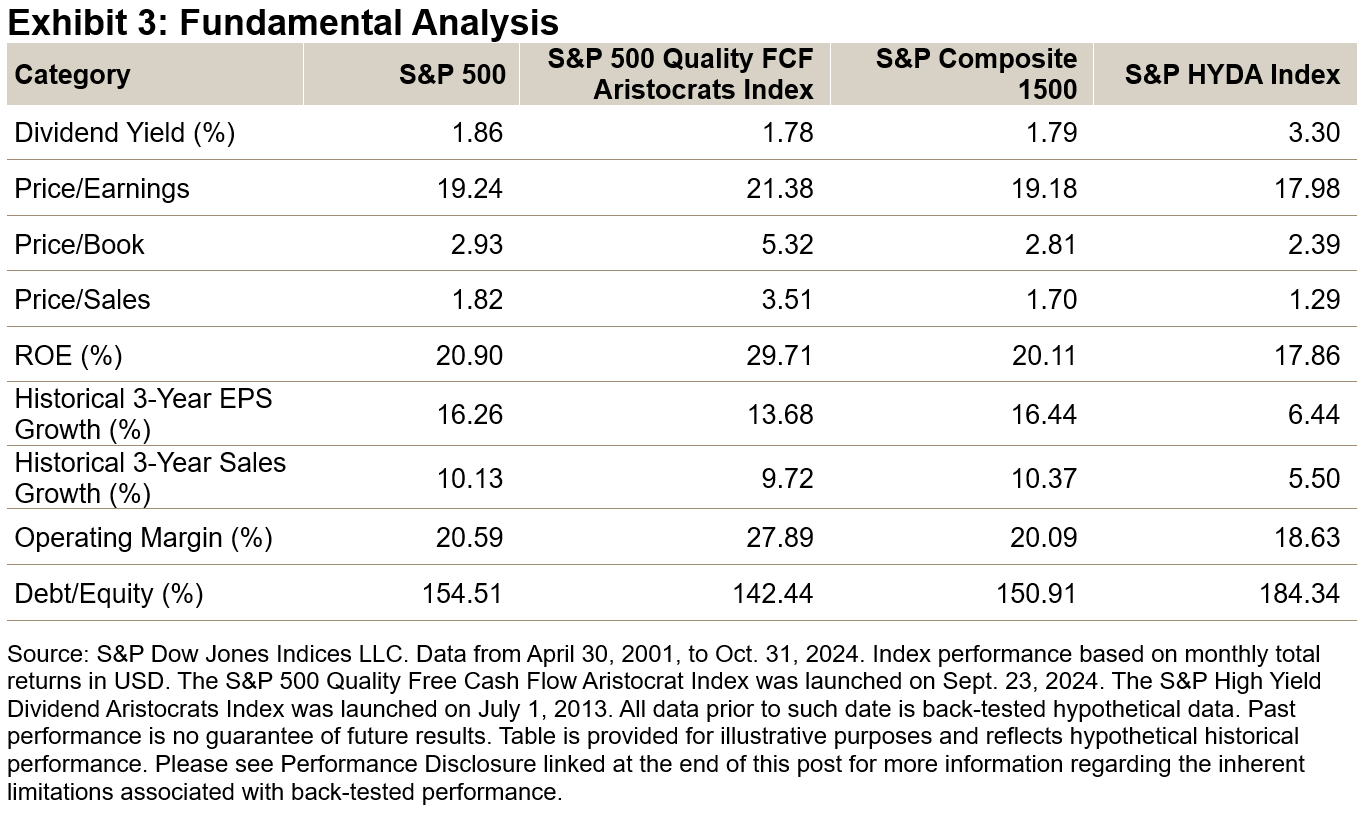Click the Price/Sales row label
This screenshot has height=816, width=1363.
point(82,299)
